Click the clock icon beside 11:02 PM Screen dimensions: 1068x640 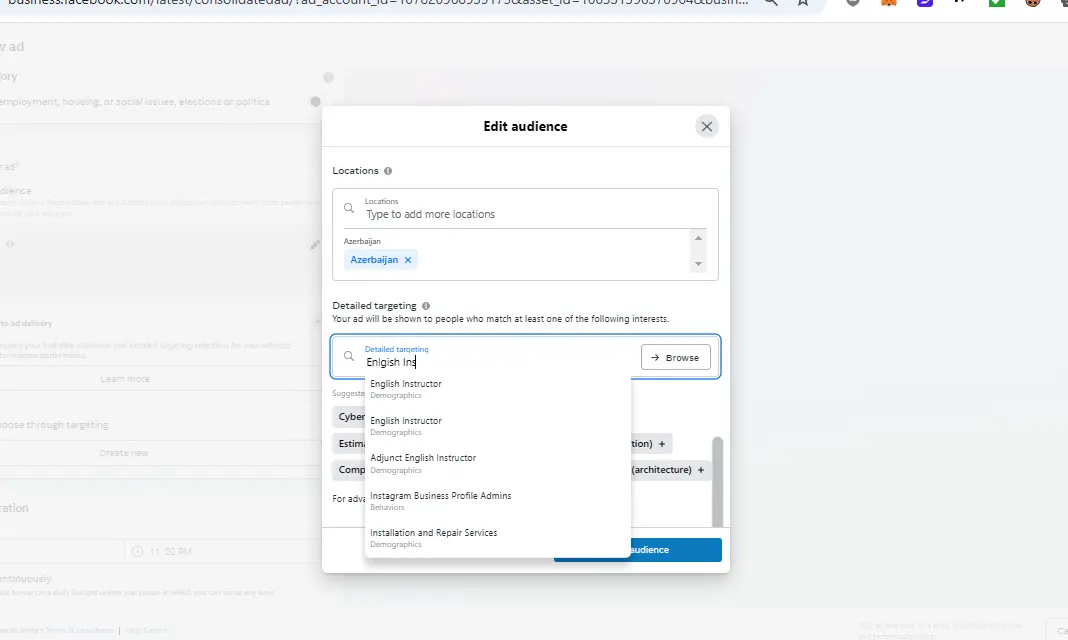click(x=137, y=551)
